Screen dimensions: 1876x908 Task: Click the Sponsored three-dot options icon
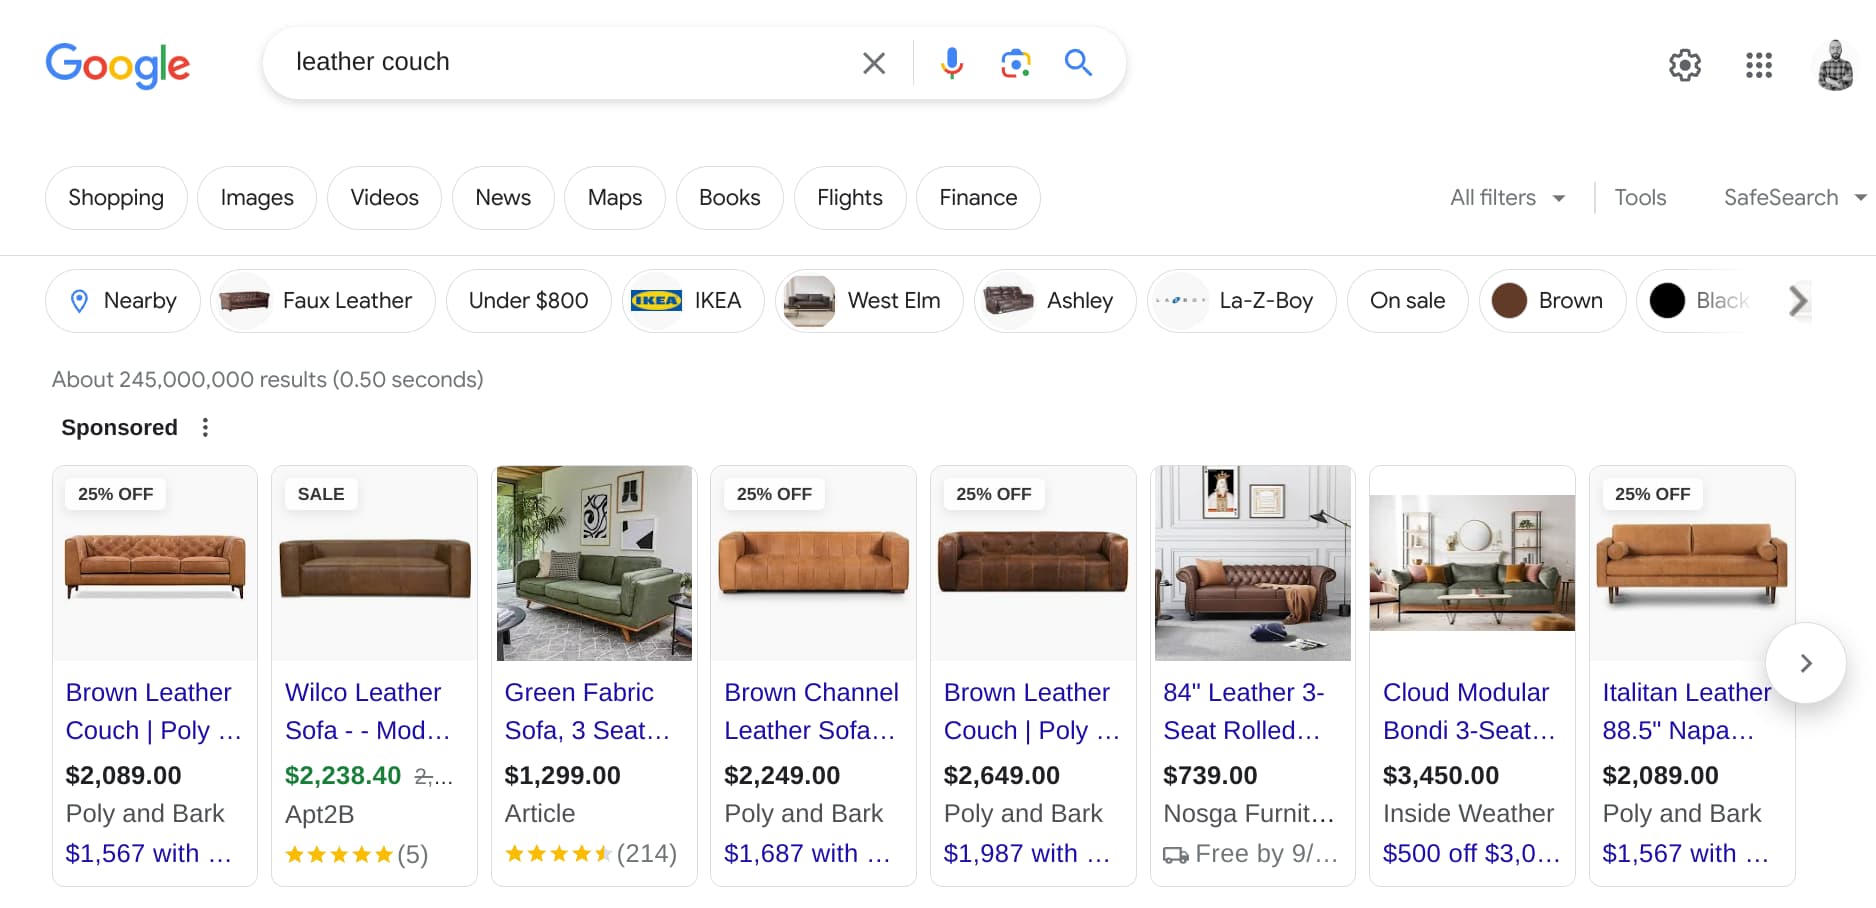coord(205,428)
